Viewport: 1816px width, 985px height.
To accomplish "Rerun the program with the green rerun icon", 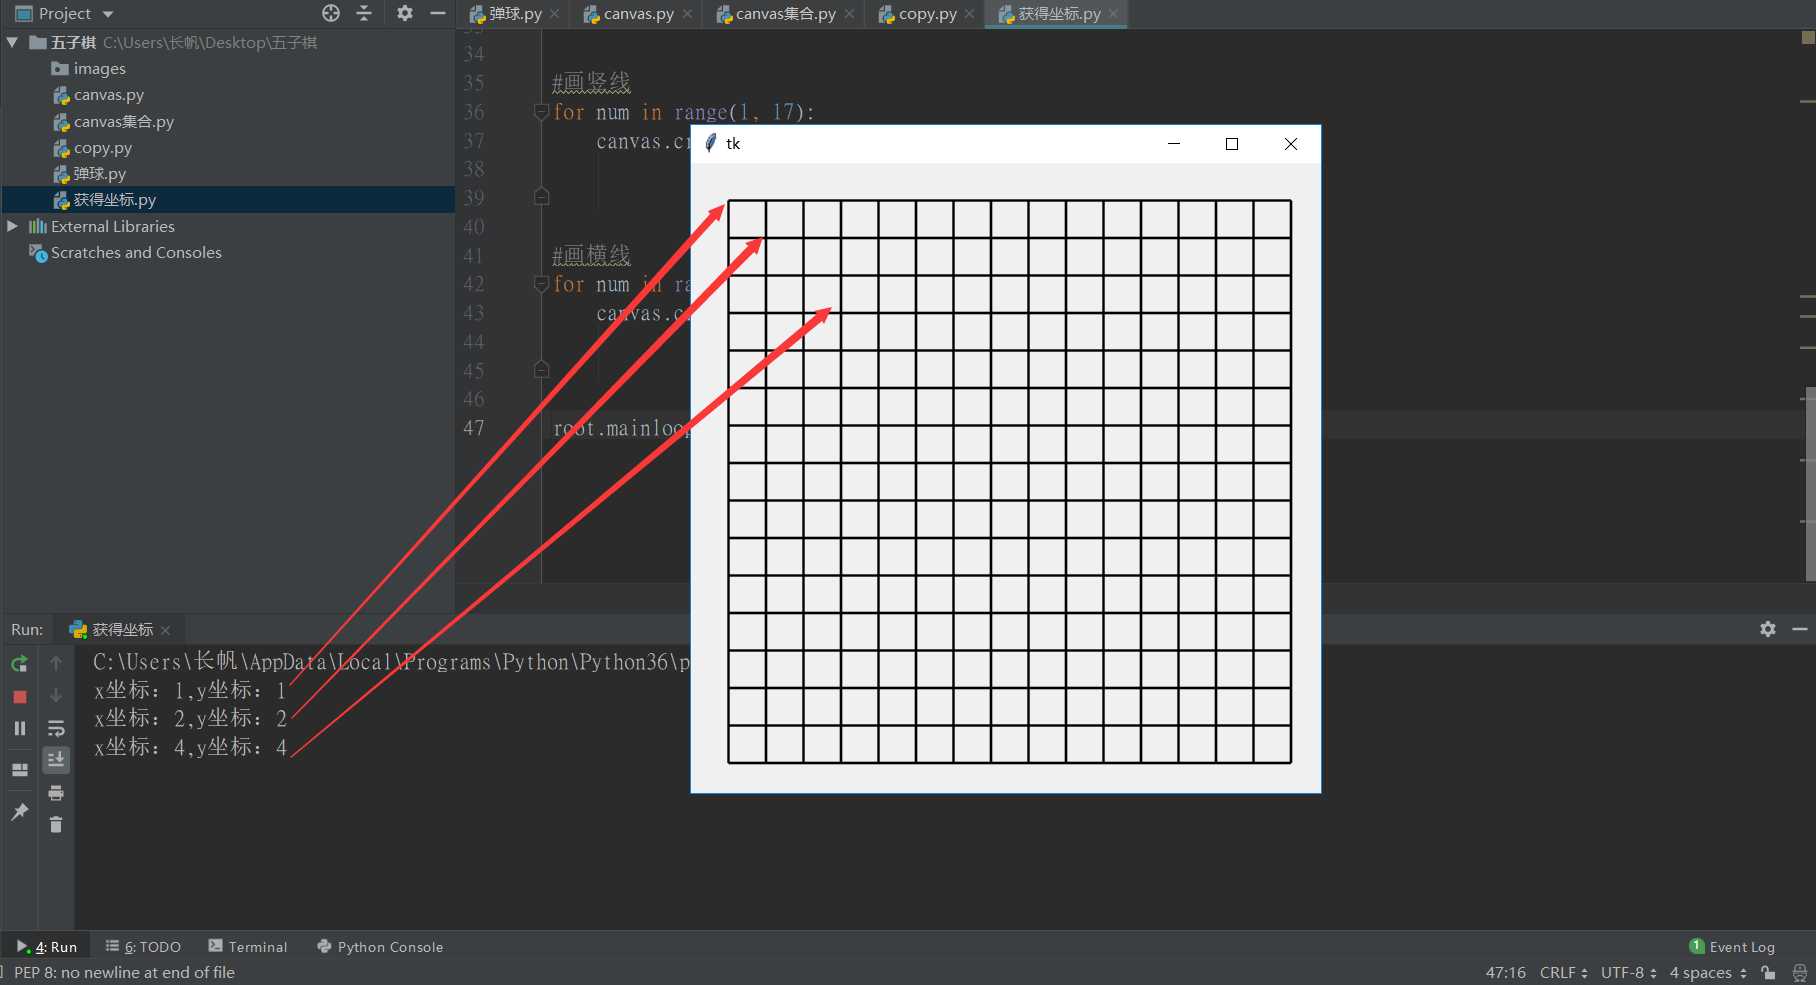I will (19, 664).
